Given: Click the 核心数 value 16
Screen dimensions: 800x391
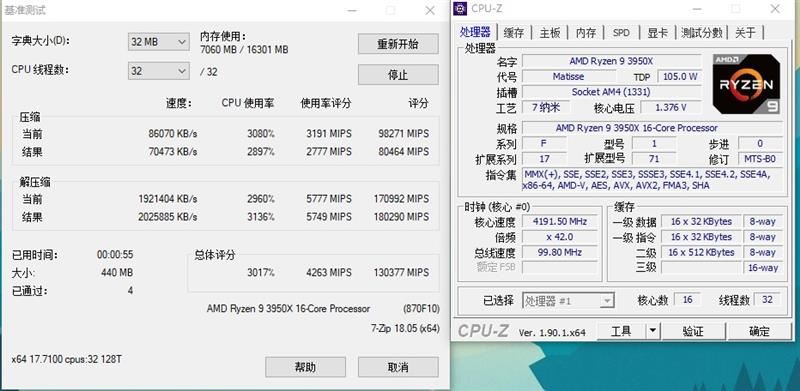Looking at the screenshot, I should [x=687, y=300].
